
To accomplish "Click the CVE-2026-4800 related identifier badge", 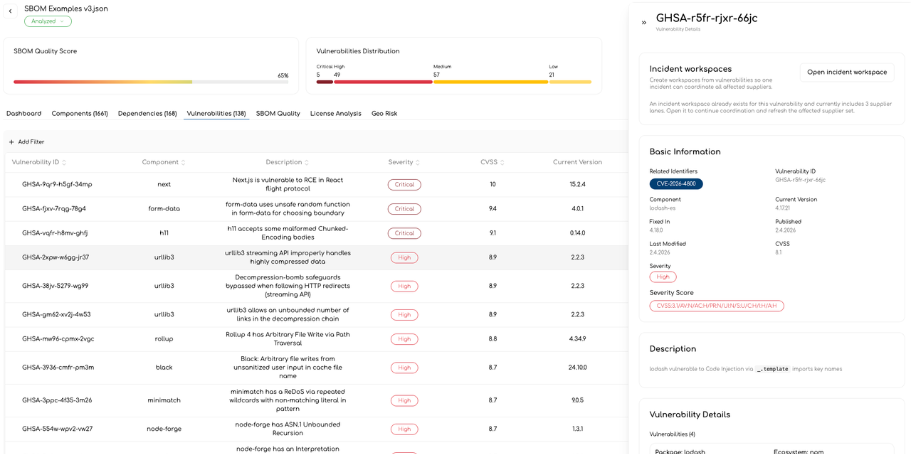I will pos(676,184).
